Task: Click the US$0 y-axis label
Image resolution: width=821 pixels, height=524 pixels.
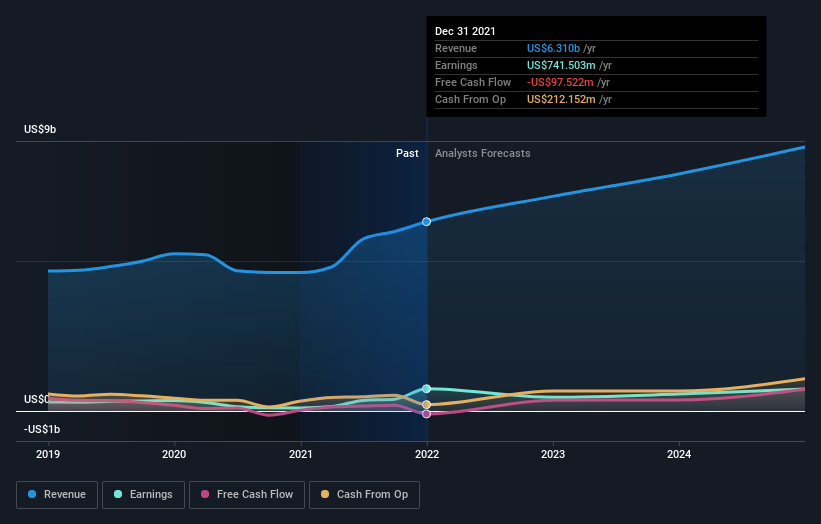Action: click(x=36, y=399)
